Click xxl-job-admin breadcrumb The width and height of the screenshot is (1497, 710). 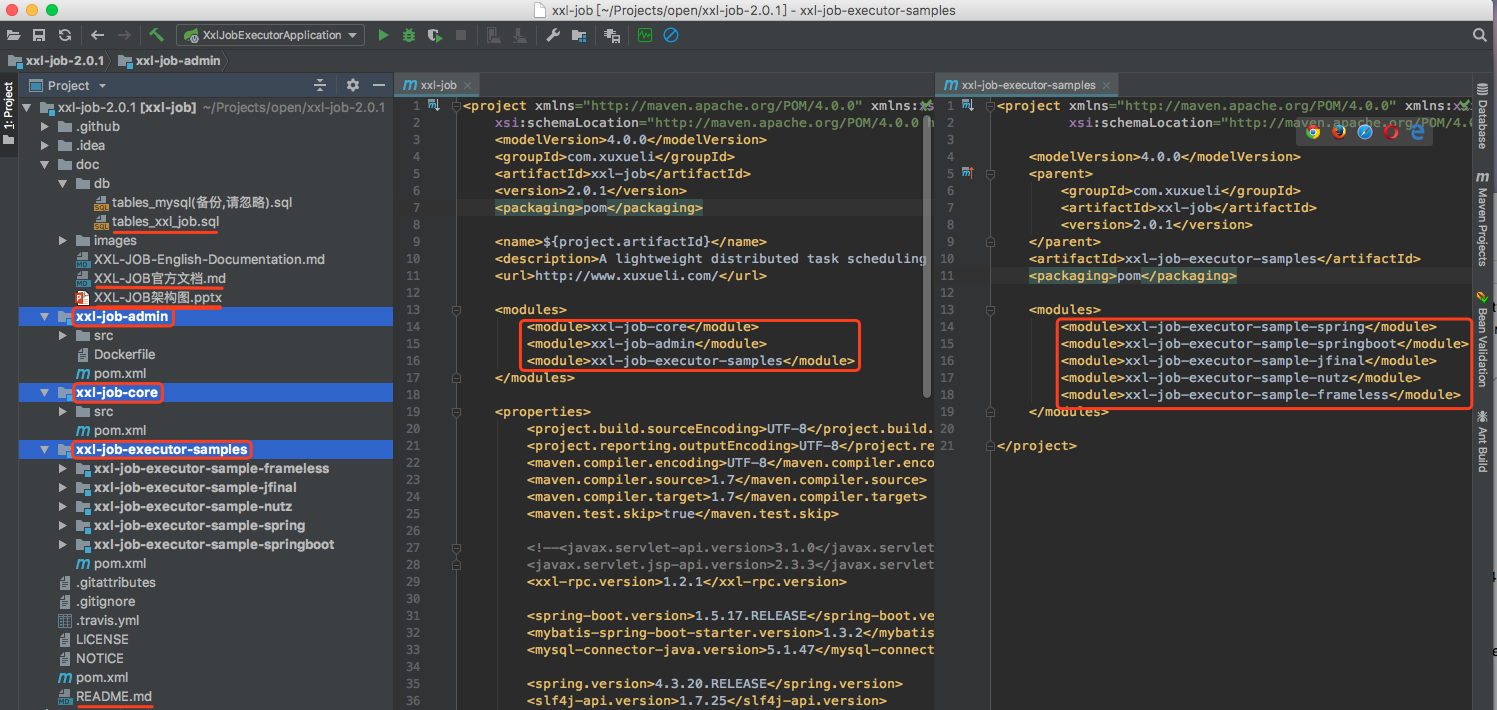click(x=169, y=60)
